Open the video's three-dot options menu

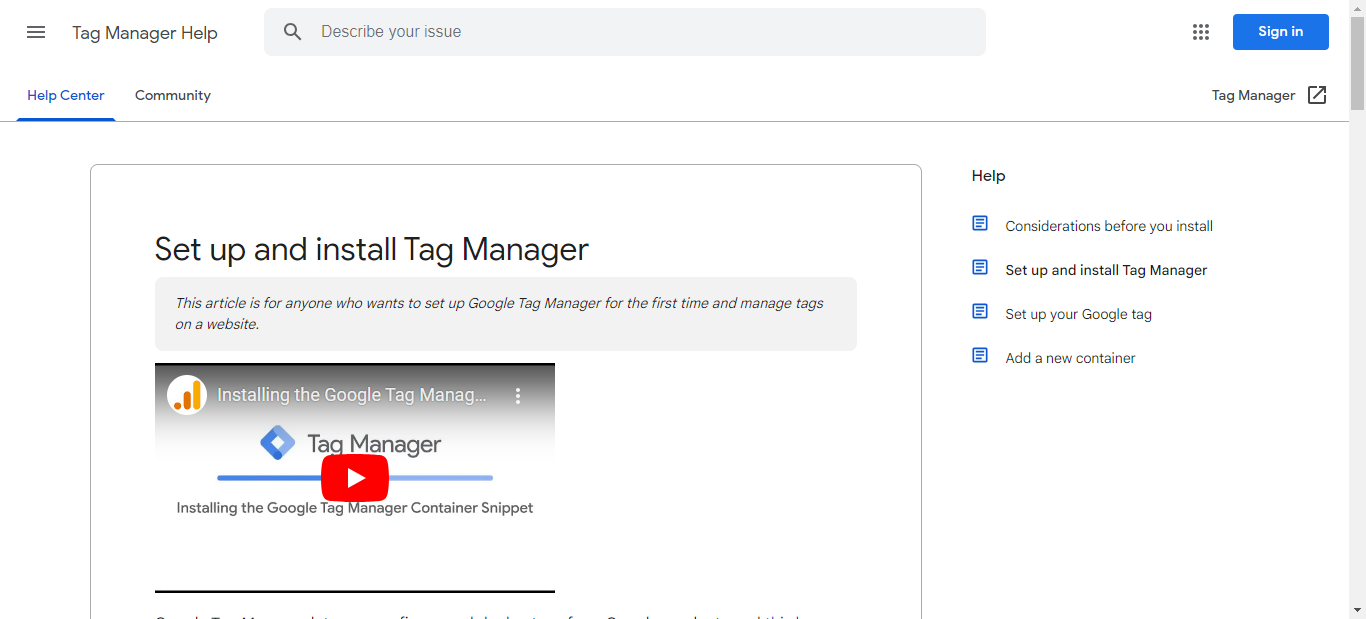[518, 396]
